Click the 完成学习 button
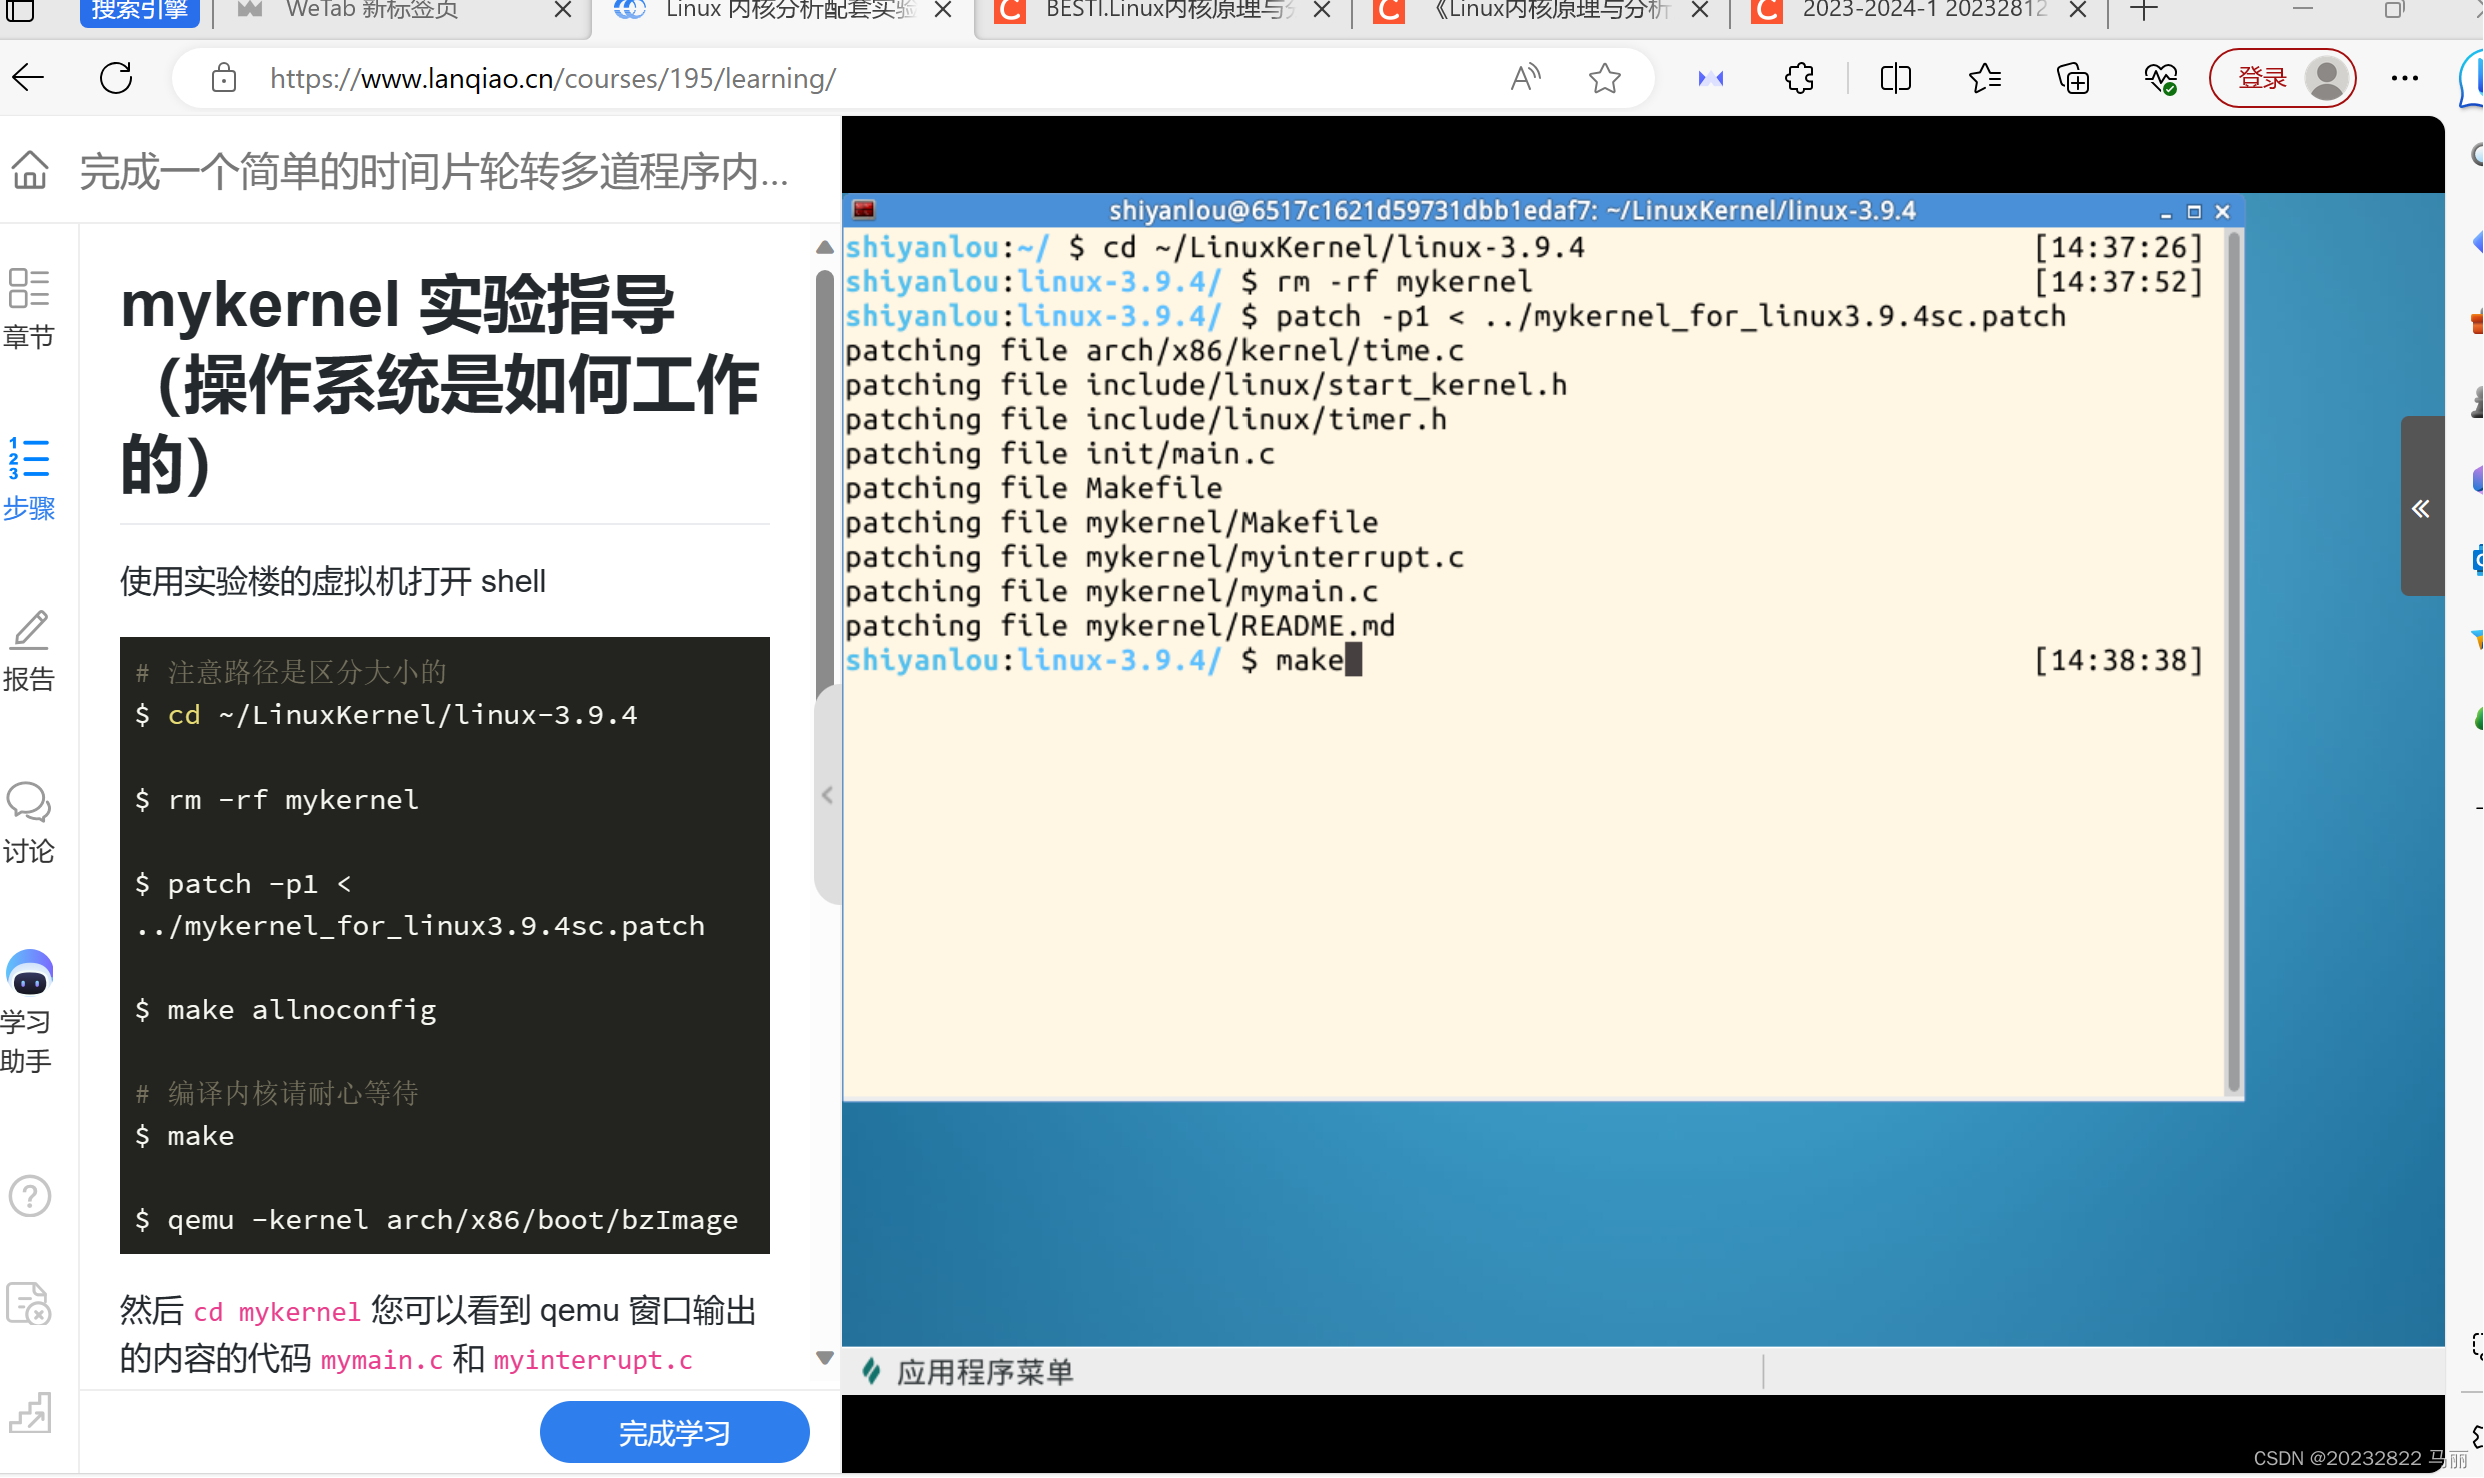 click(x=674, y=1432)
